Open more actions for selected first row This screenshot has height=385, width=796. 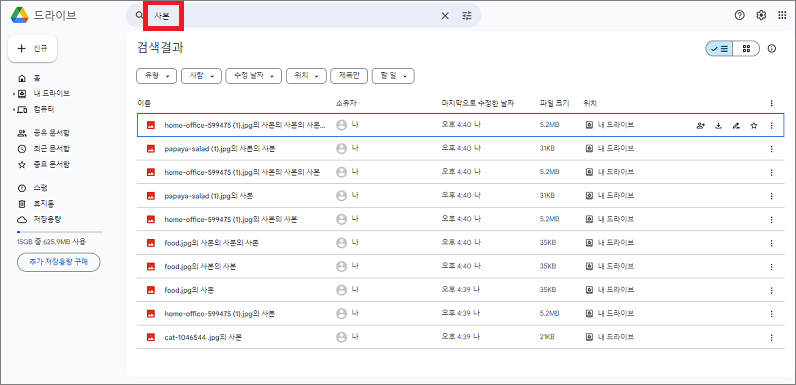pos(772,125)
